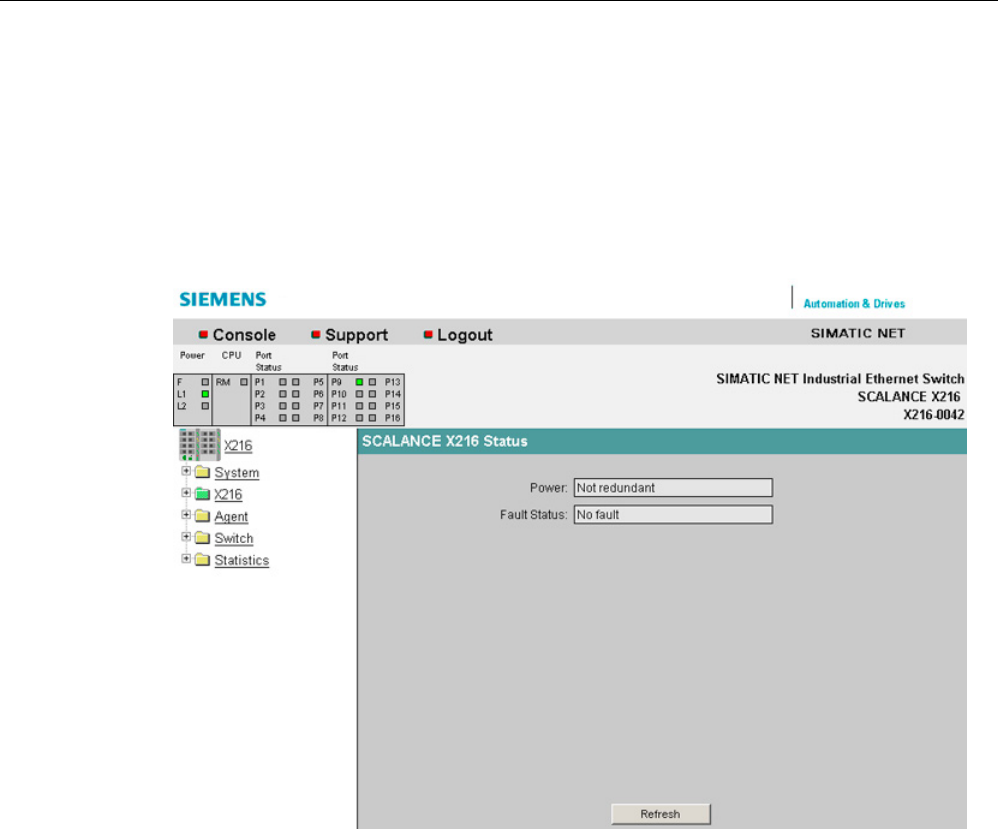Click the X216-0042 device name text

(934, 414)
